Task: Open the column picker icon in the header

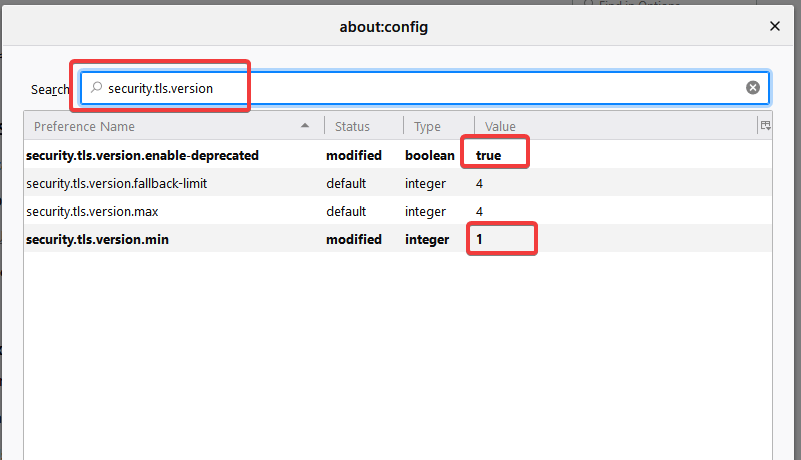Action: 765,126
